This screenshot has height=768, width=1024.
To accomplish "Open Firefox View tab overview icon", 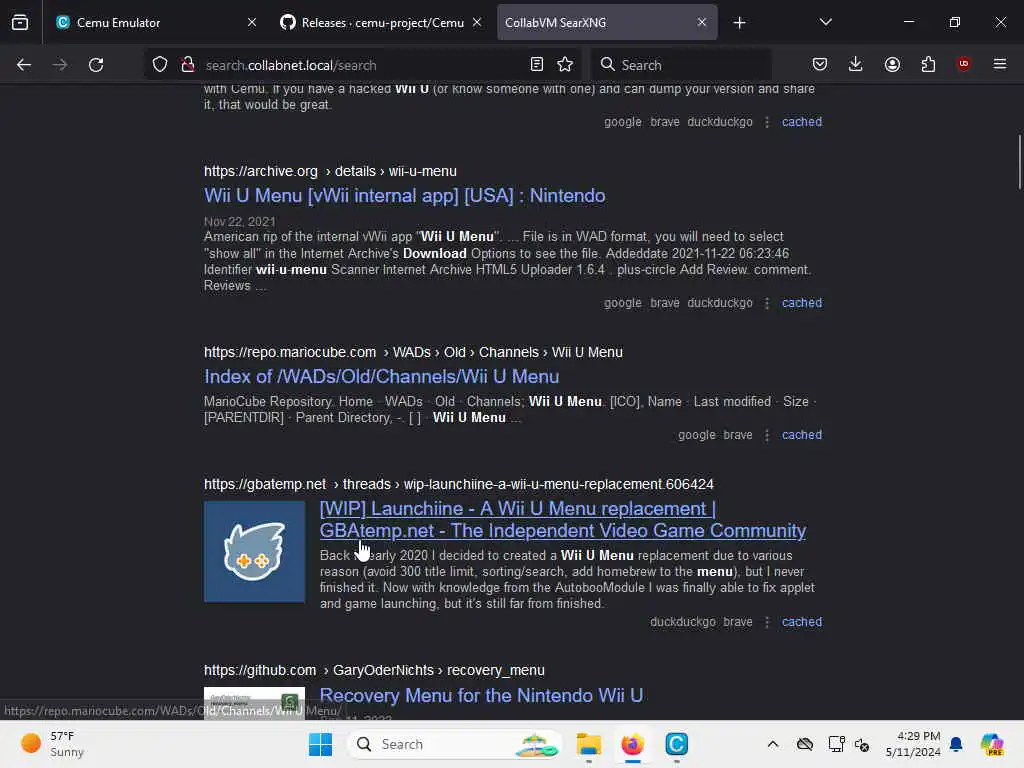I will (20, 22).
